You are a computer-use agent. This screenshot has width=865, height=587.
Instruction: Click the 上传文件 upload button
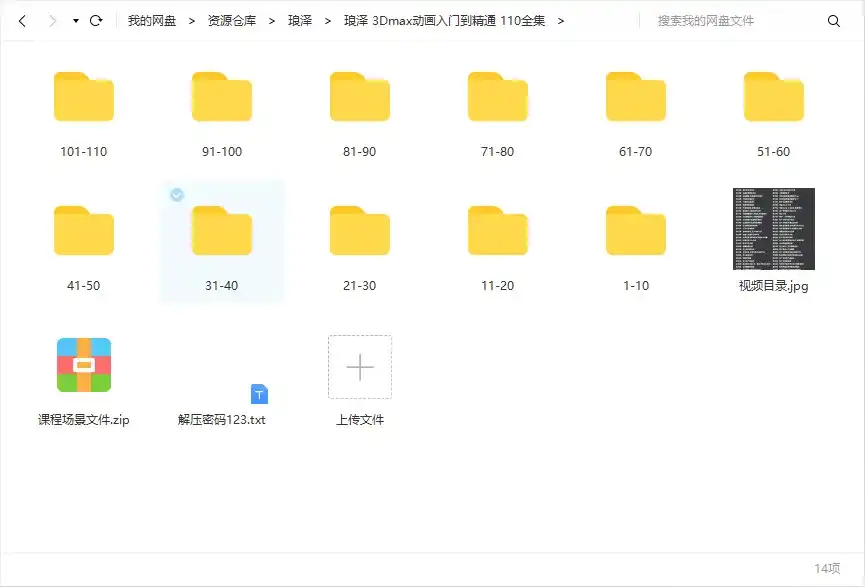[359, 367]
